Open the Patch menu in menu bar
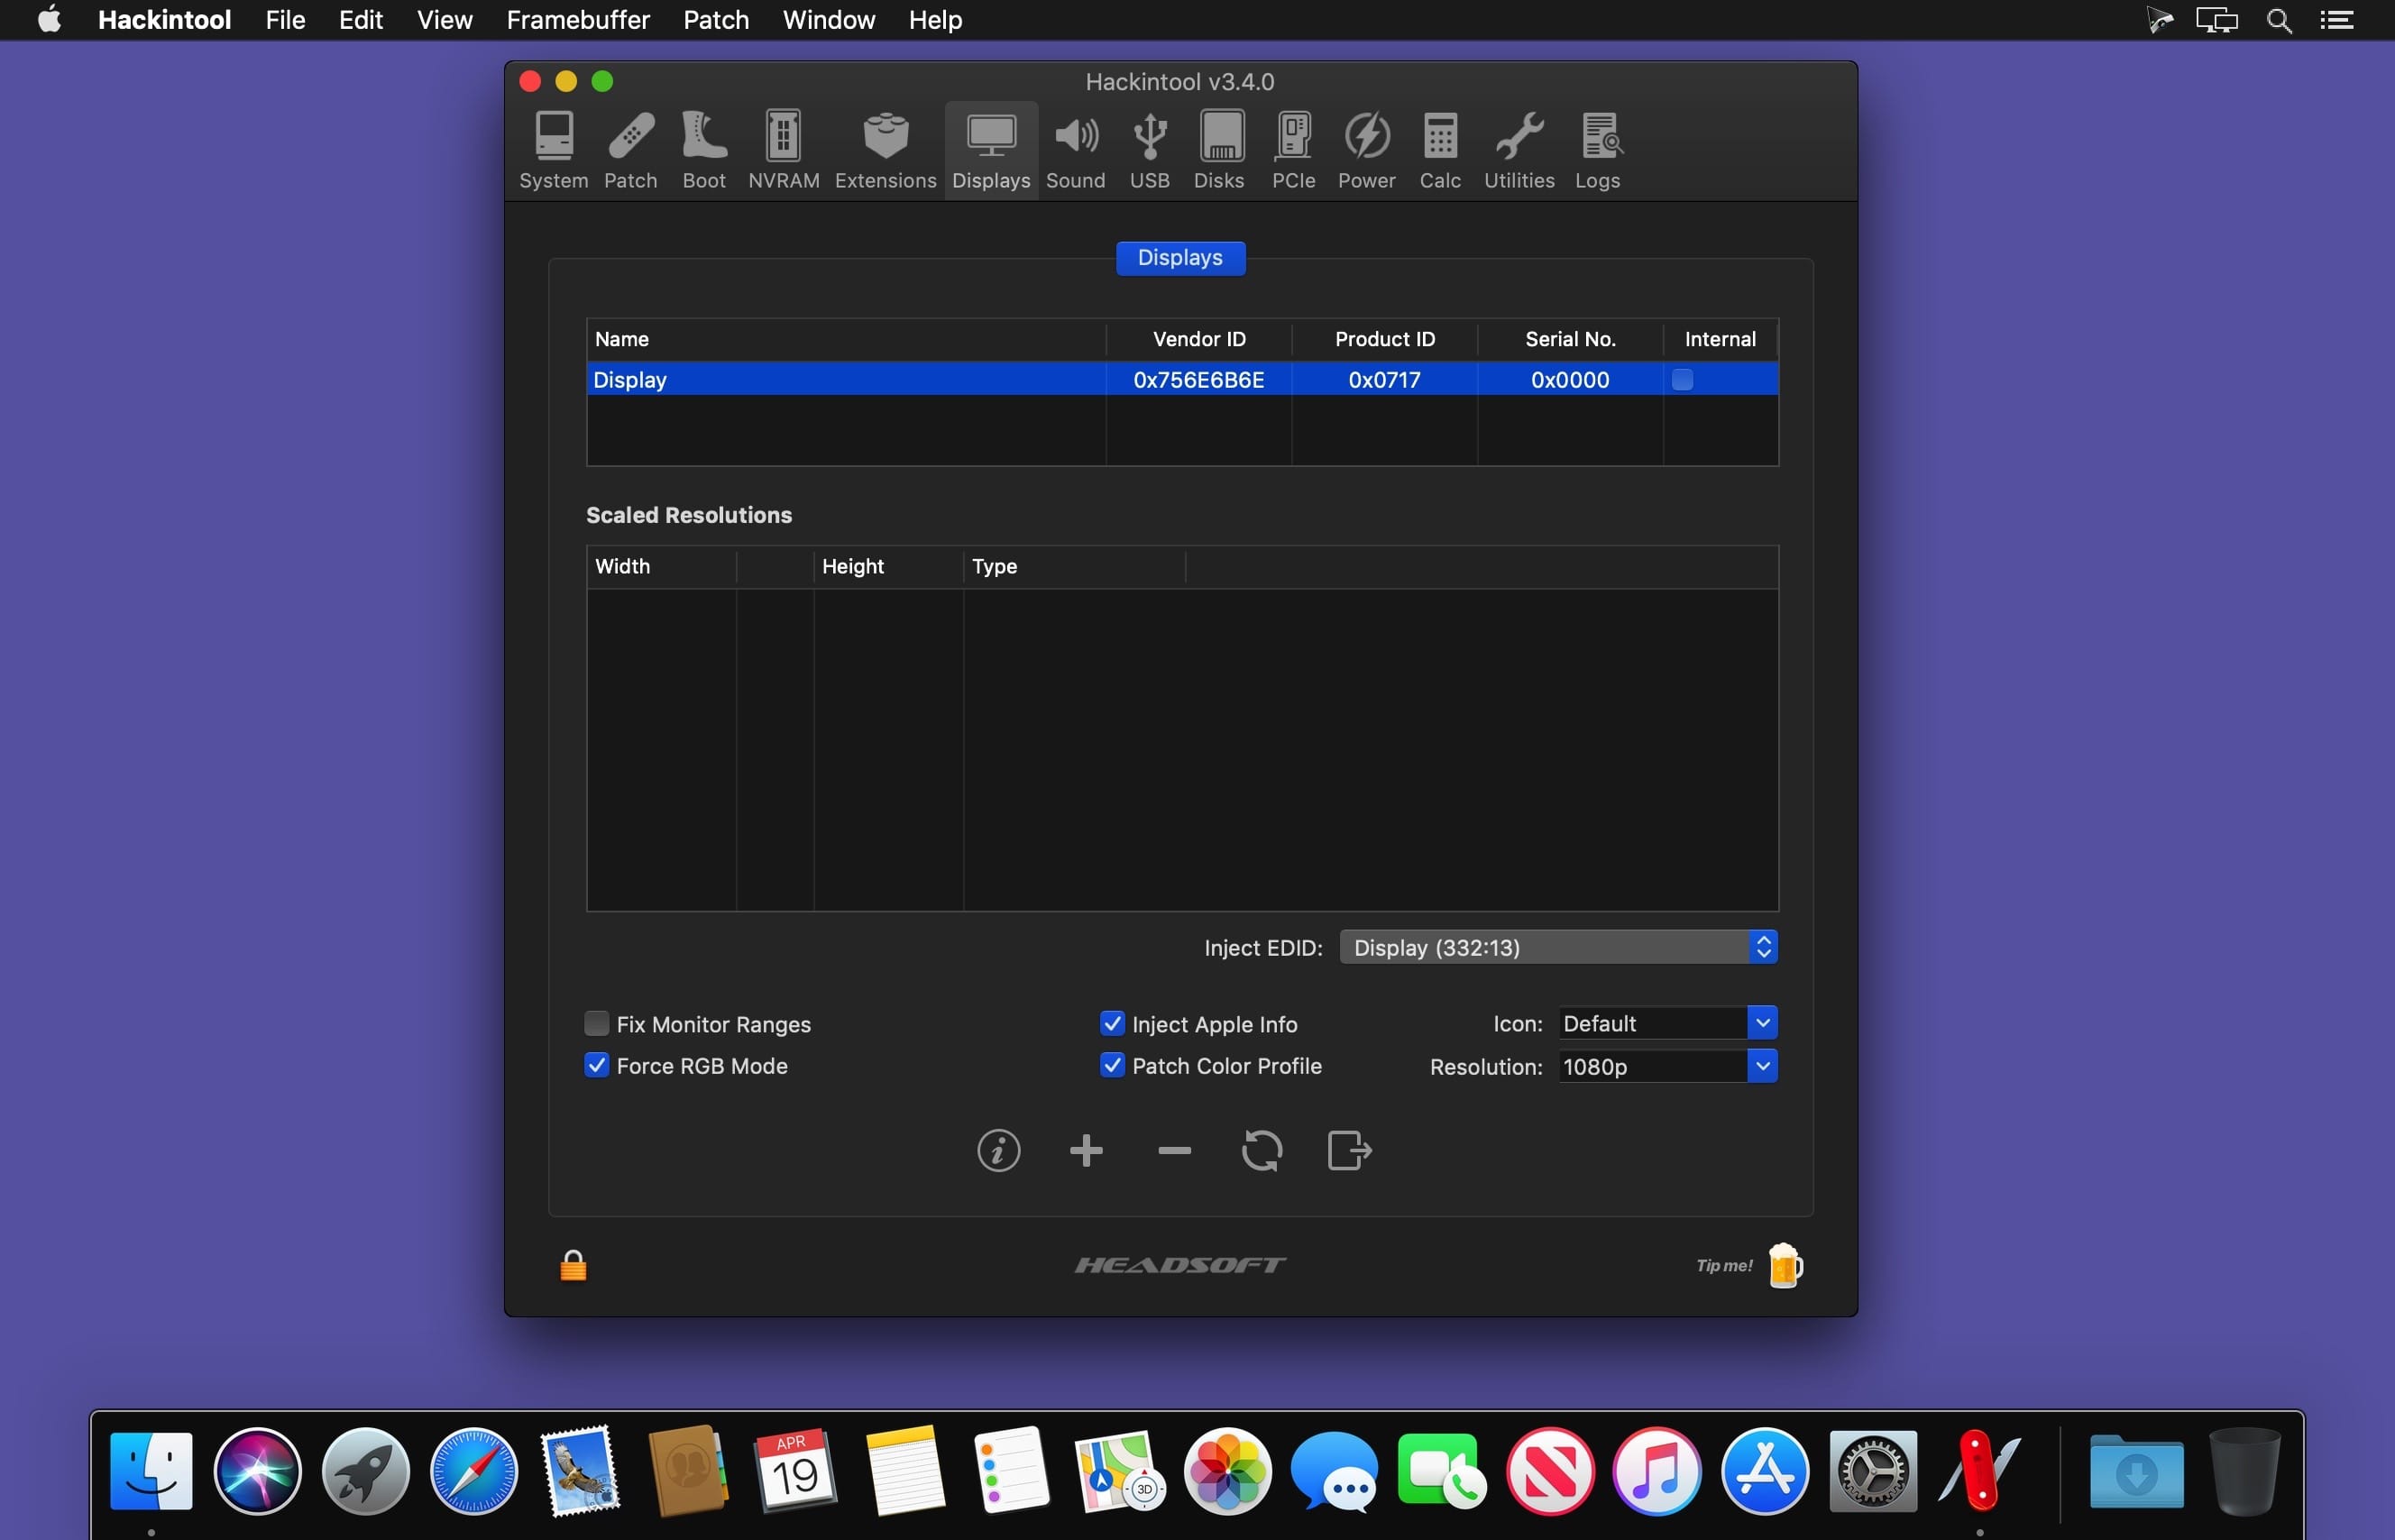 tap(716, 20)
